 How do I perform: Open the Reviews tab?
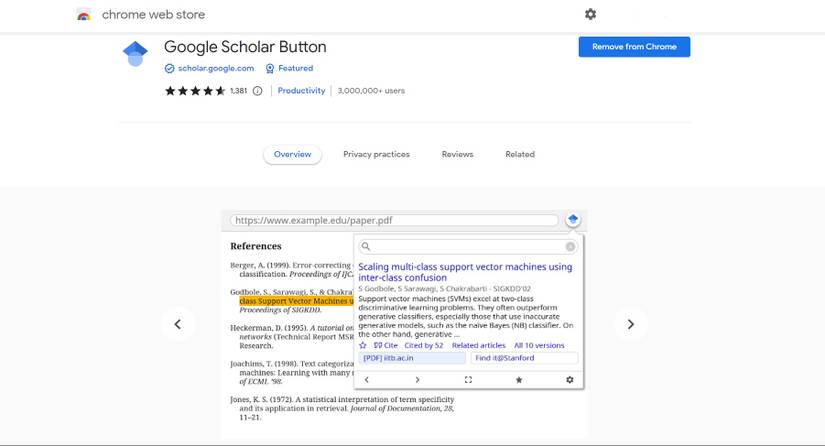pos(457,155)
